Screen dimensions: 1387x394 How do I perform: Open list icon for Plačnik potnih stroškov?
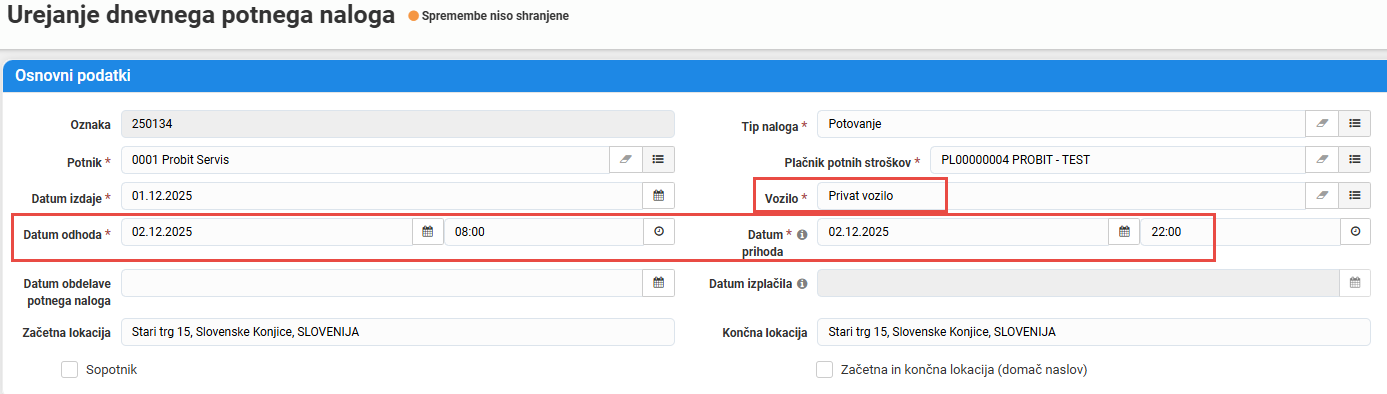coord(1354,159)
